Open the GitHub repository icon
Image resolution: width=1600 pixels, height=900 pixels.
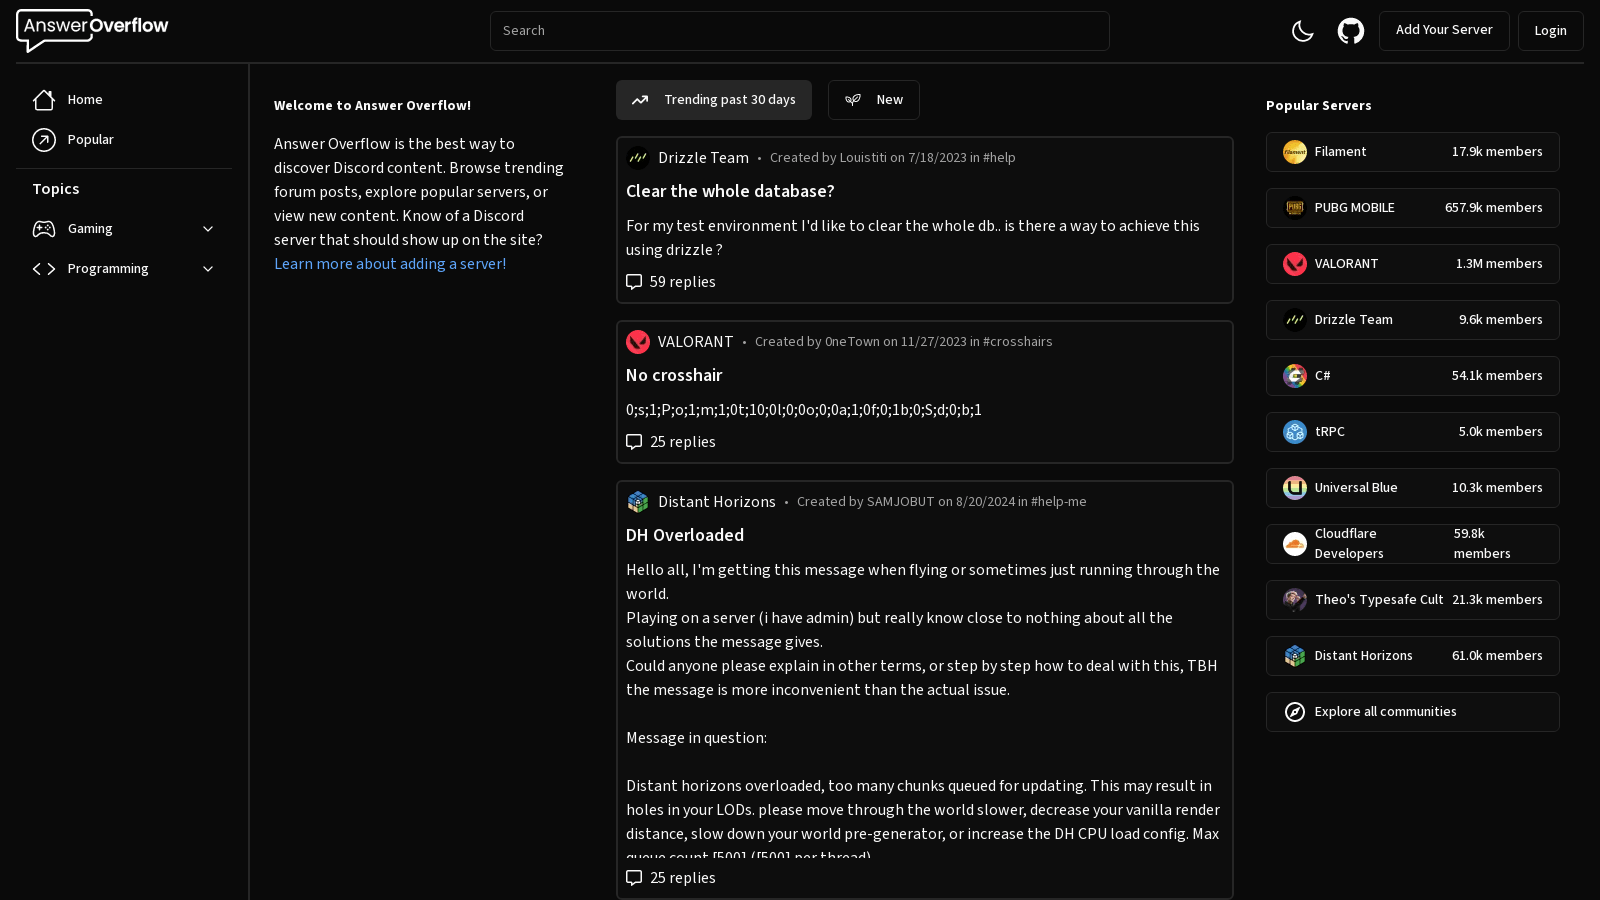[x=1351, y=31]
